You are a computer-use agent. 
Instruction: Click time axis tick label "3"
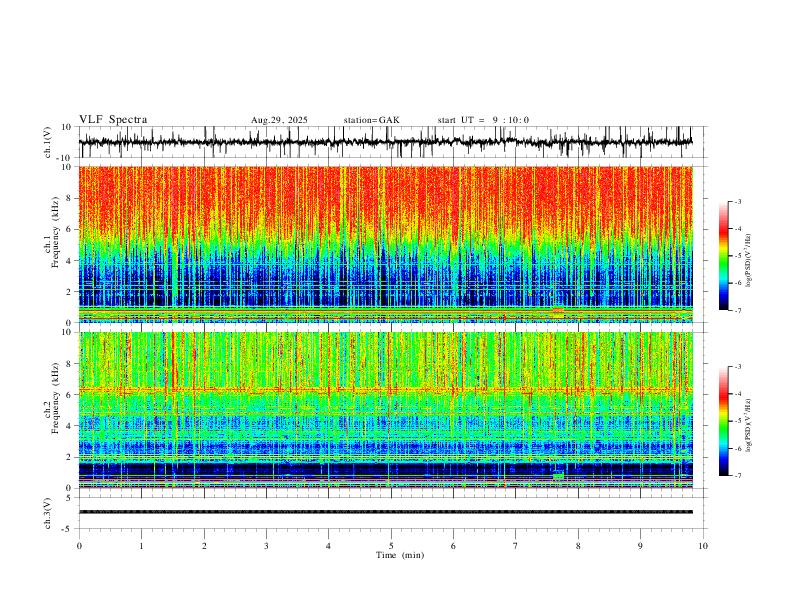[266, 546]
